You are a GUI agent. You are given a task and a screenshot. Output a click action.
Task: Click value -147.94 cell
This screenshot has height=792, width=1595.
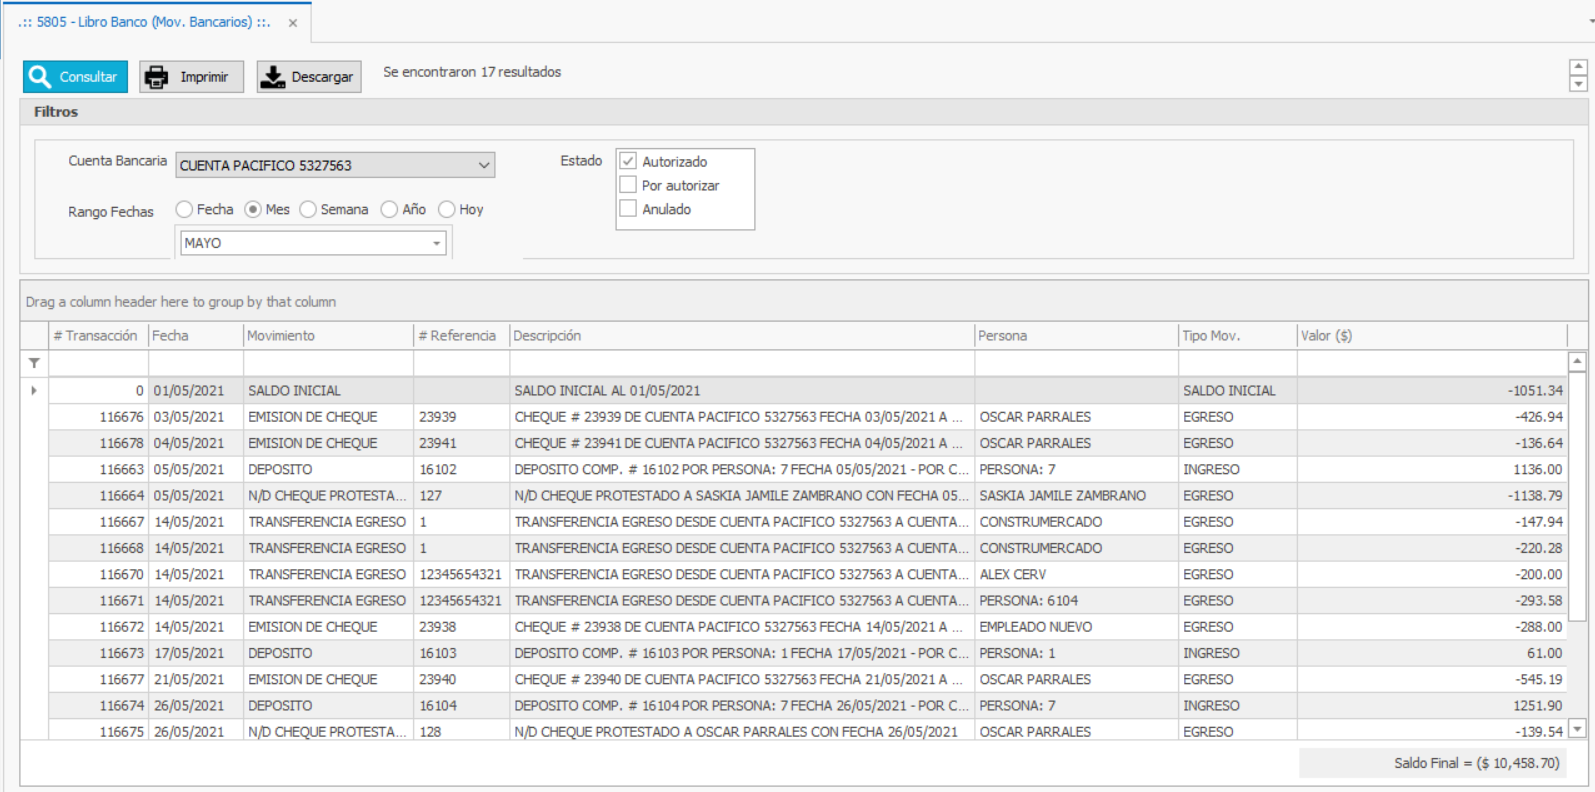1431,522
